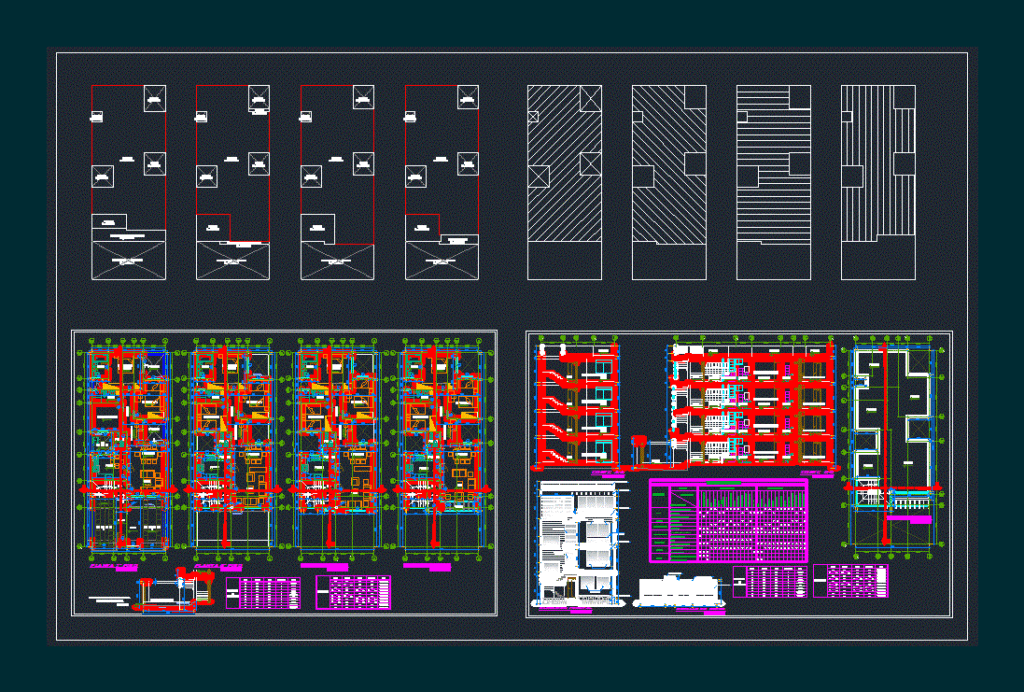Click the magenta title bar under fourth floor plan

(x=426, y=567)
